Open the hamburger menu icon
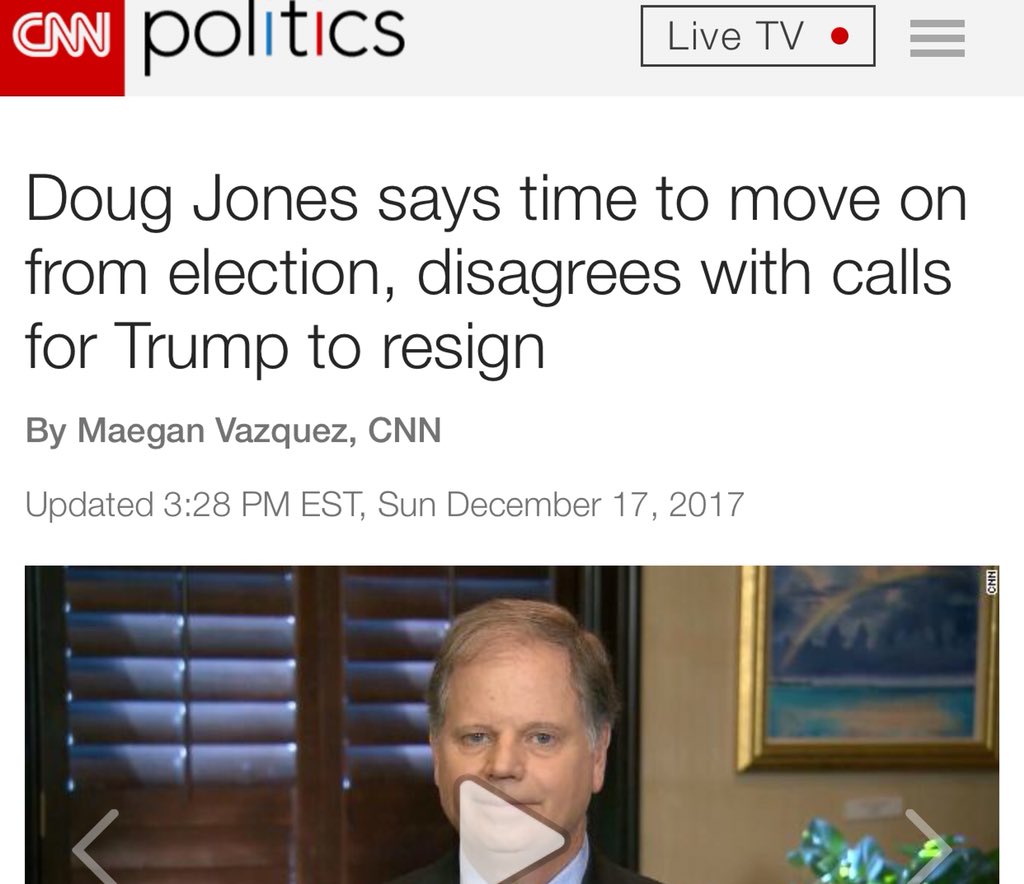Image resolution: width=1024 pixels, height=884 pixels. point(937,38)
